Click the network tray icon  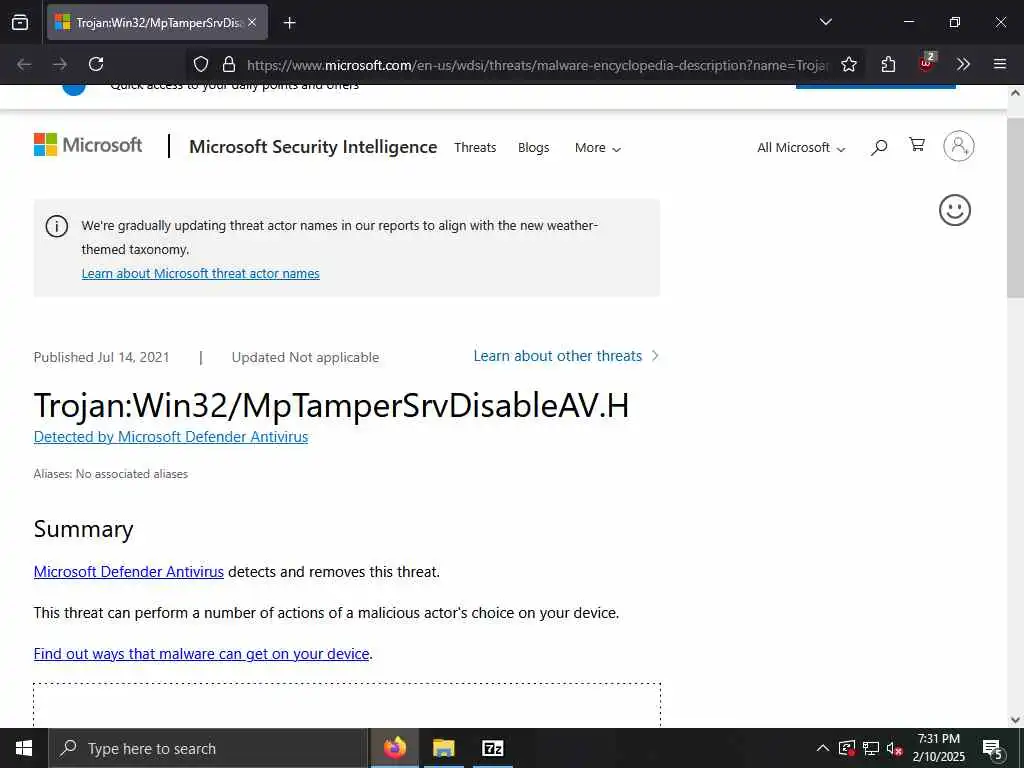click(871, 748)
